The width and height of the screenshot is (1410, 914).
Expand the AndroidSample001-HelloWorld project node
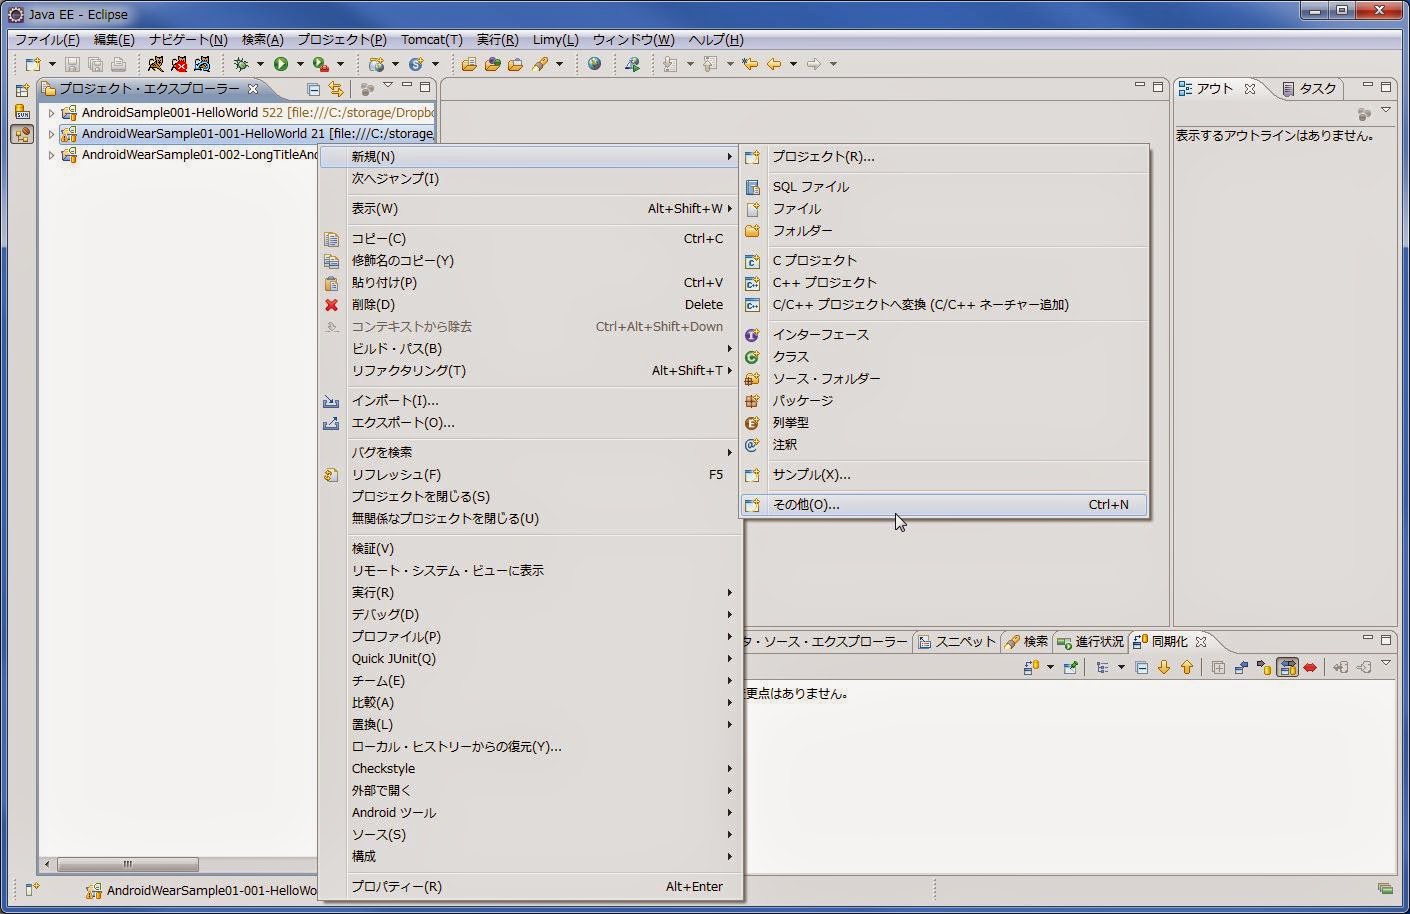pos(51,113)
